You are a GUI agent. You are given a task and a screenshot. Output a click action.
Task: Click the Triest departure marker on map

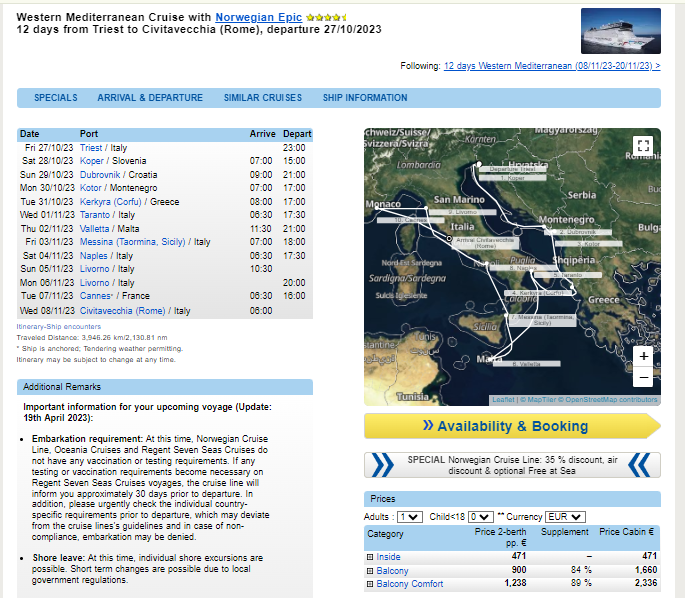click(x=479, y=164)
